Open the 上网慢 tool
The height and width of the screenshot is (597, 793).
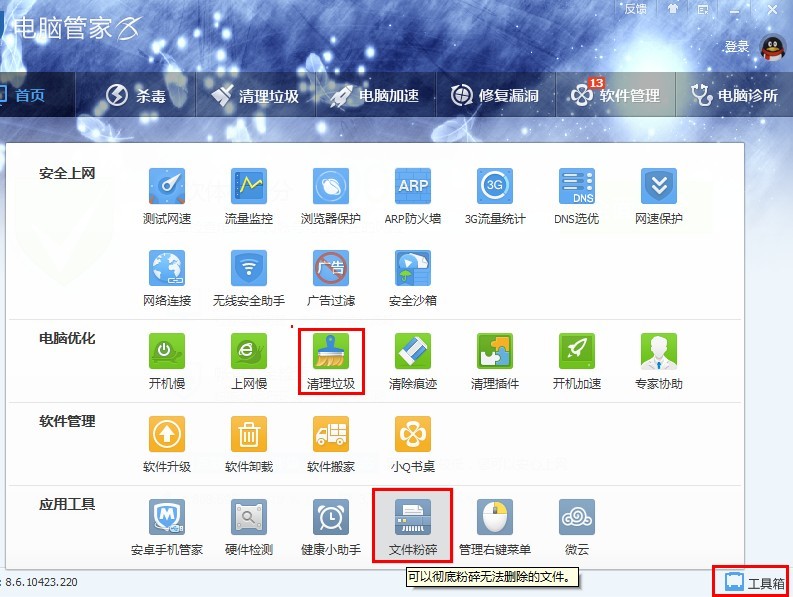point(249,361)
